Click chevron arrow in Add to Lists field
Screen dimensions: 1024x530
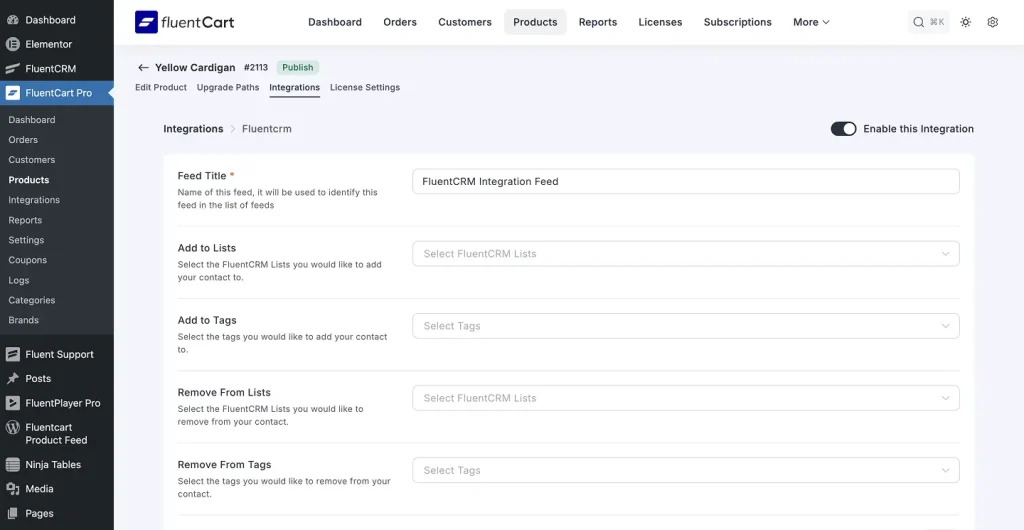coord(945,254)
